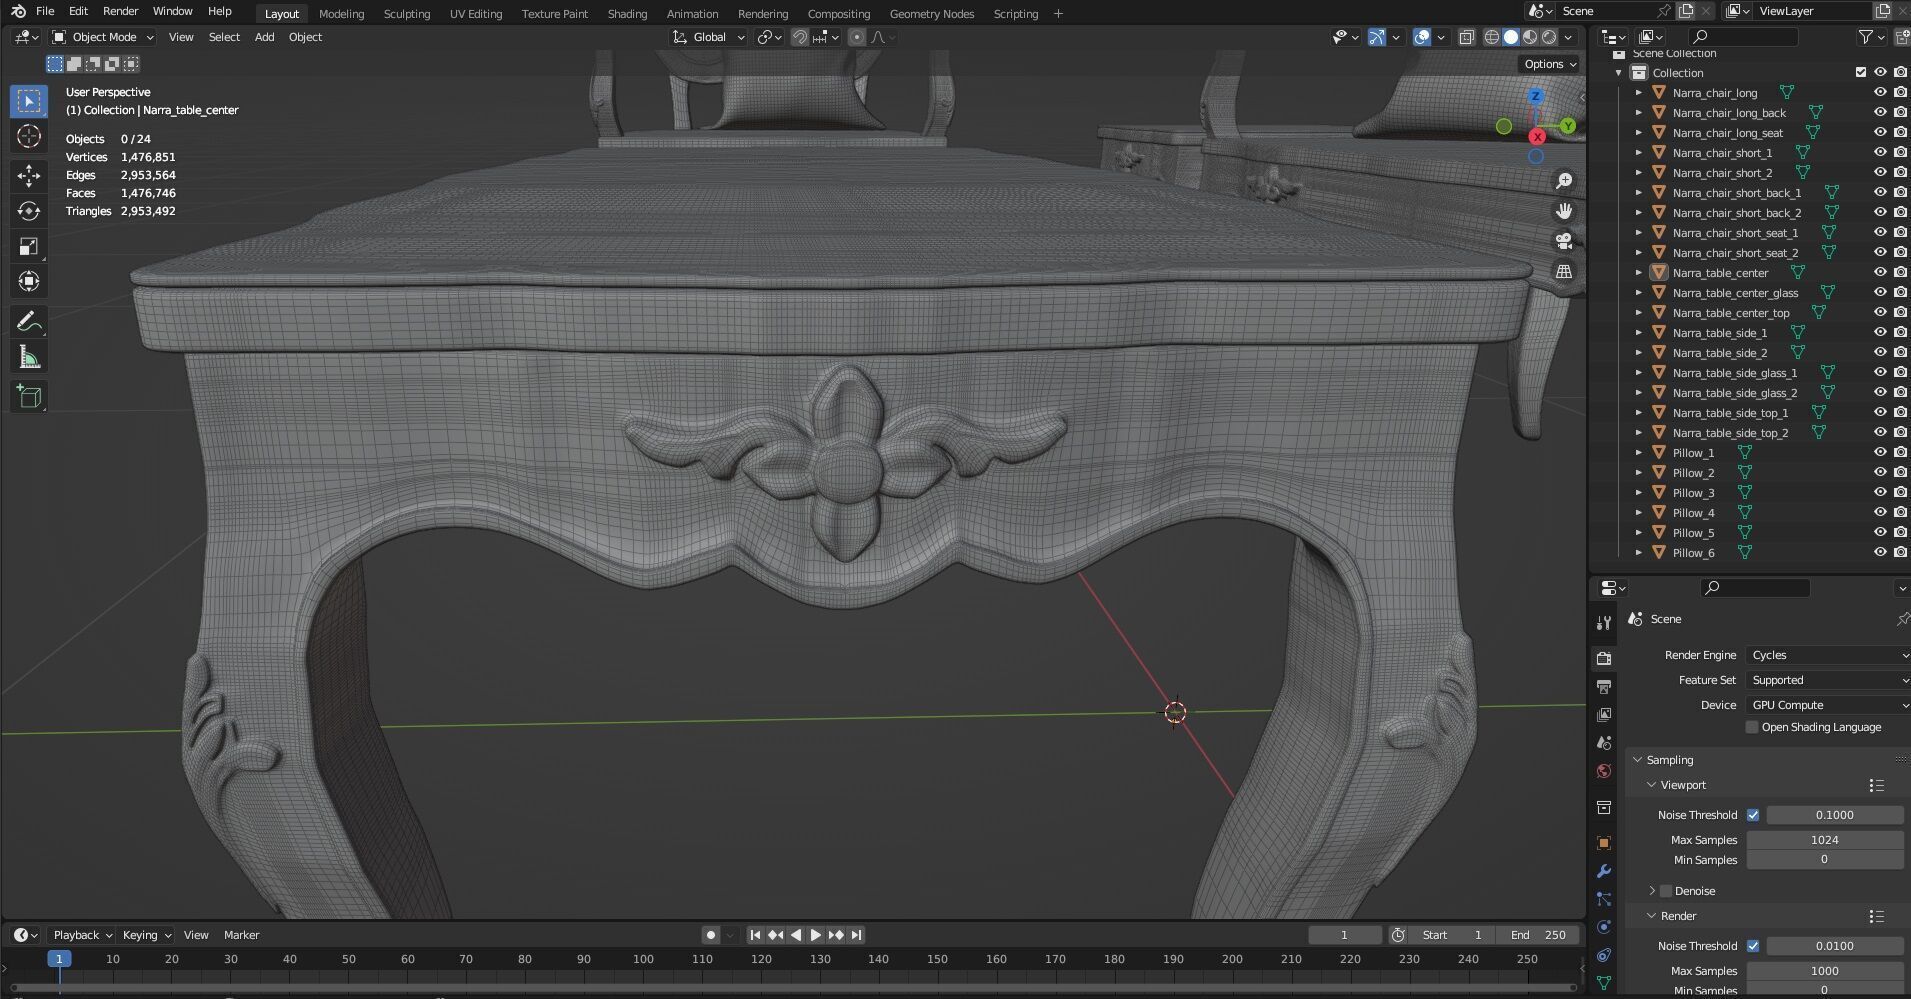Open the View Layer properties tab
This screenshot has width=1911, height=999.
1604,715
